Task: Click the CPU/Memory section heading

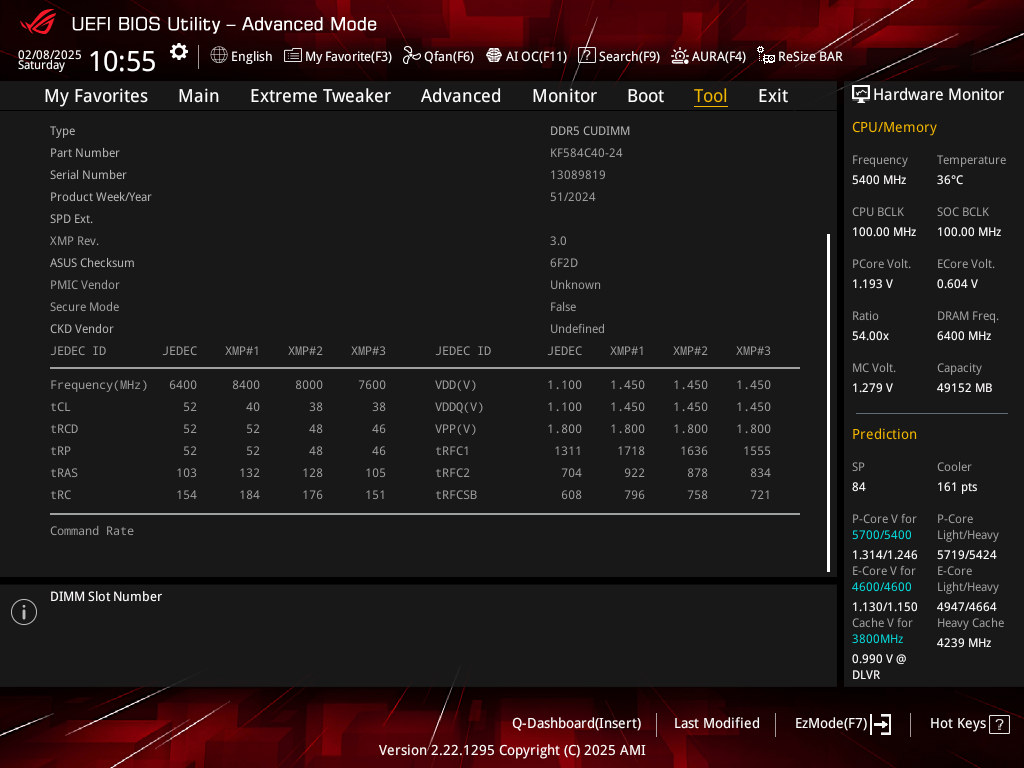Action: pos(894,127)
